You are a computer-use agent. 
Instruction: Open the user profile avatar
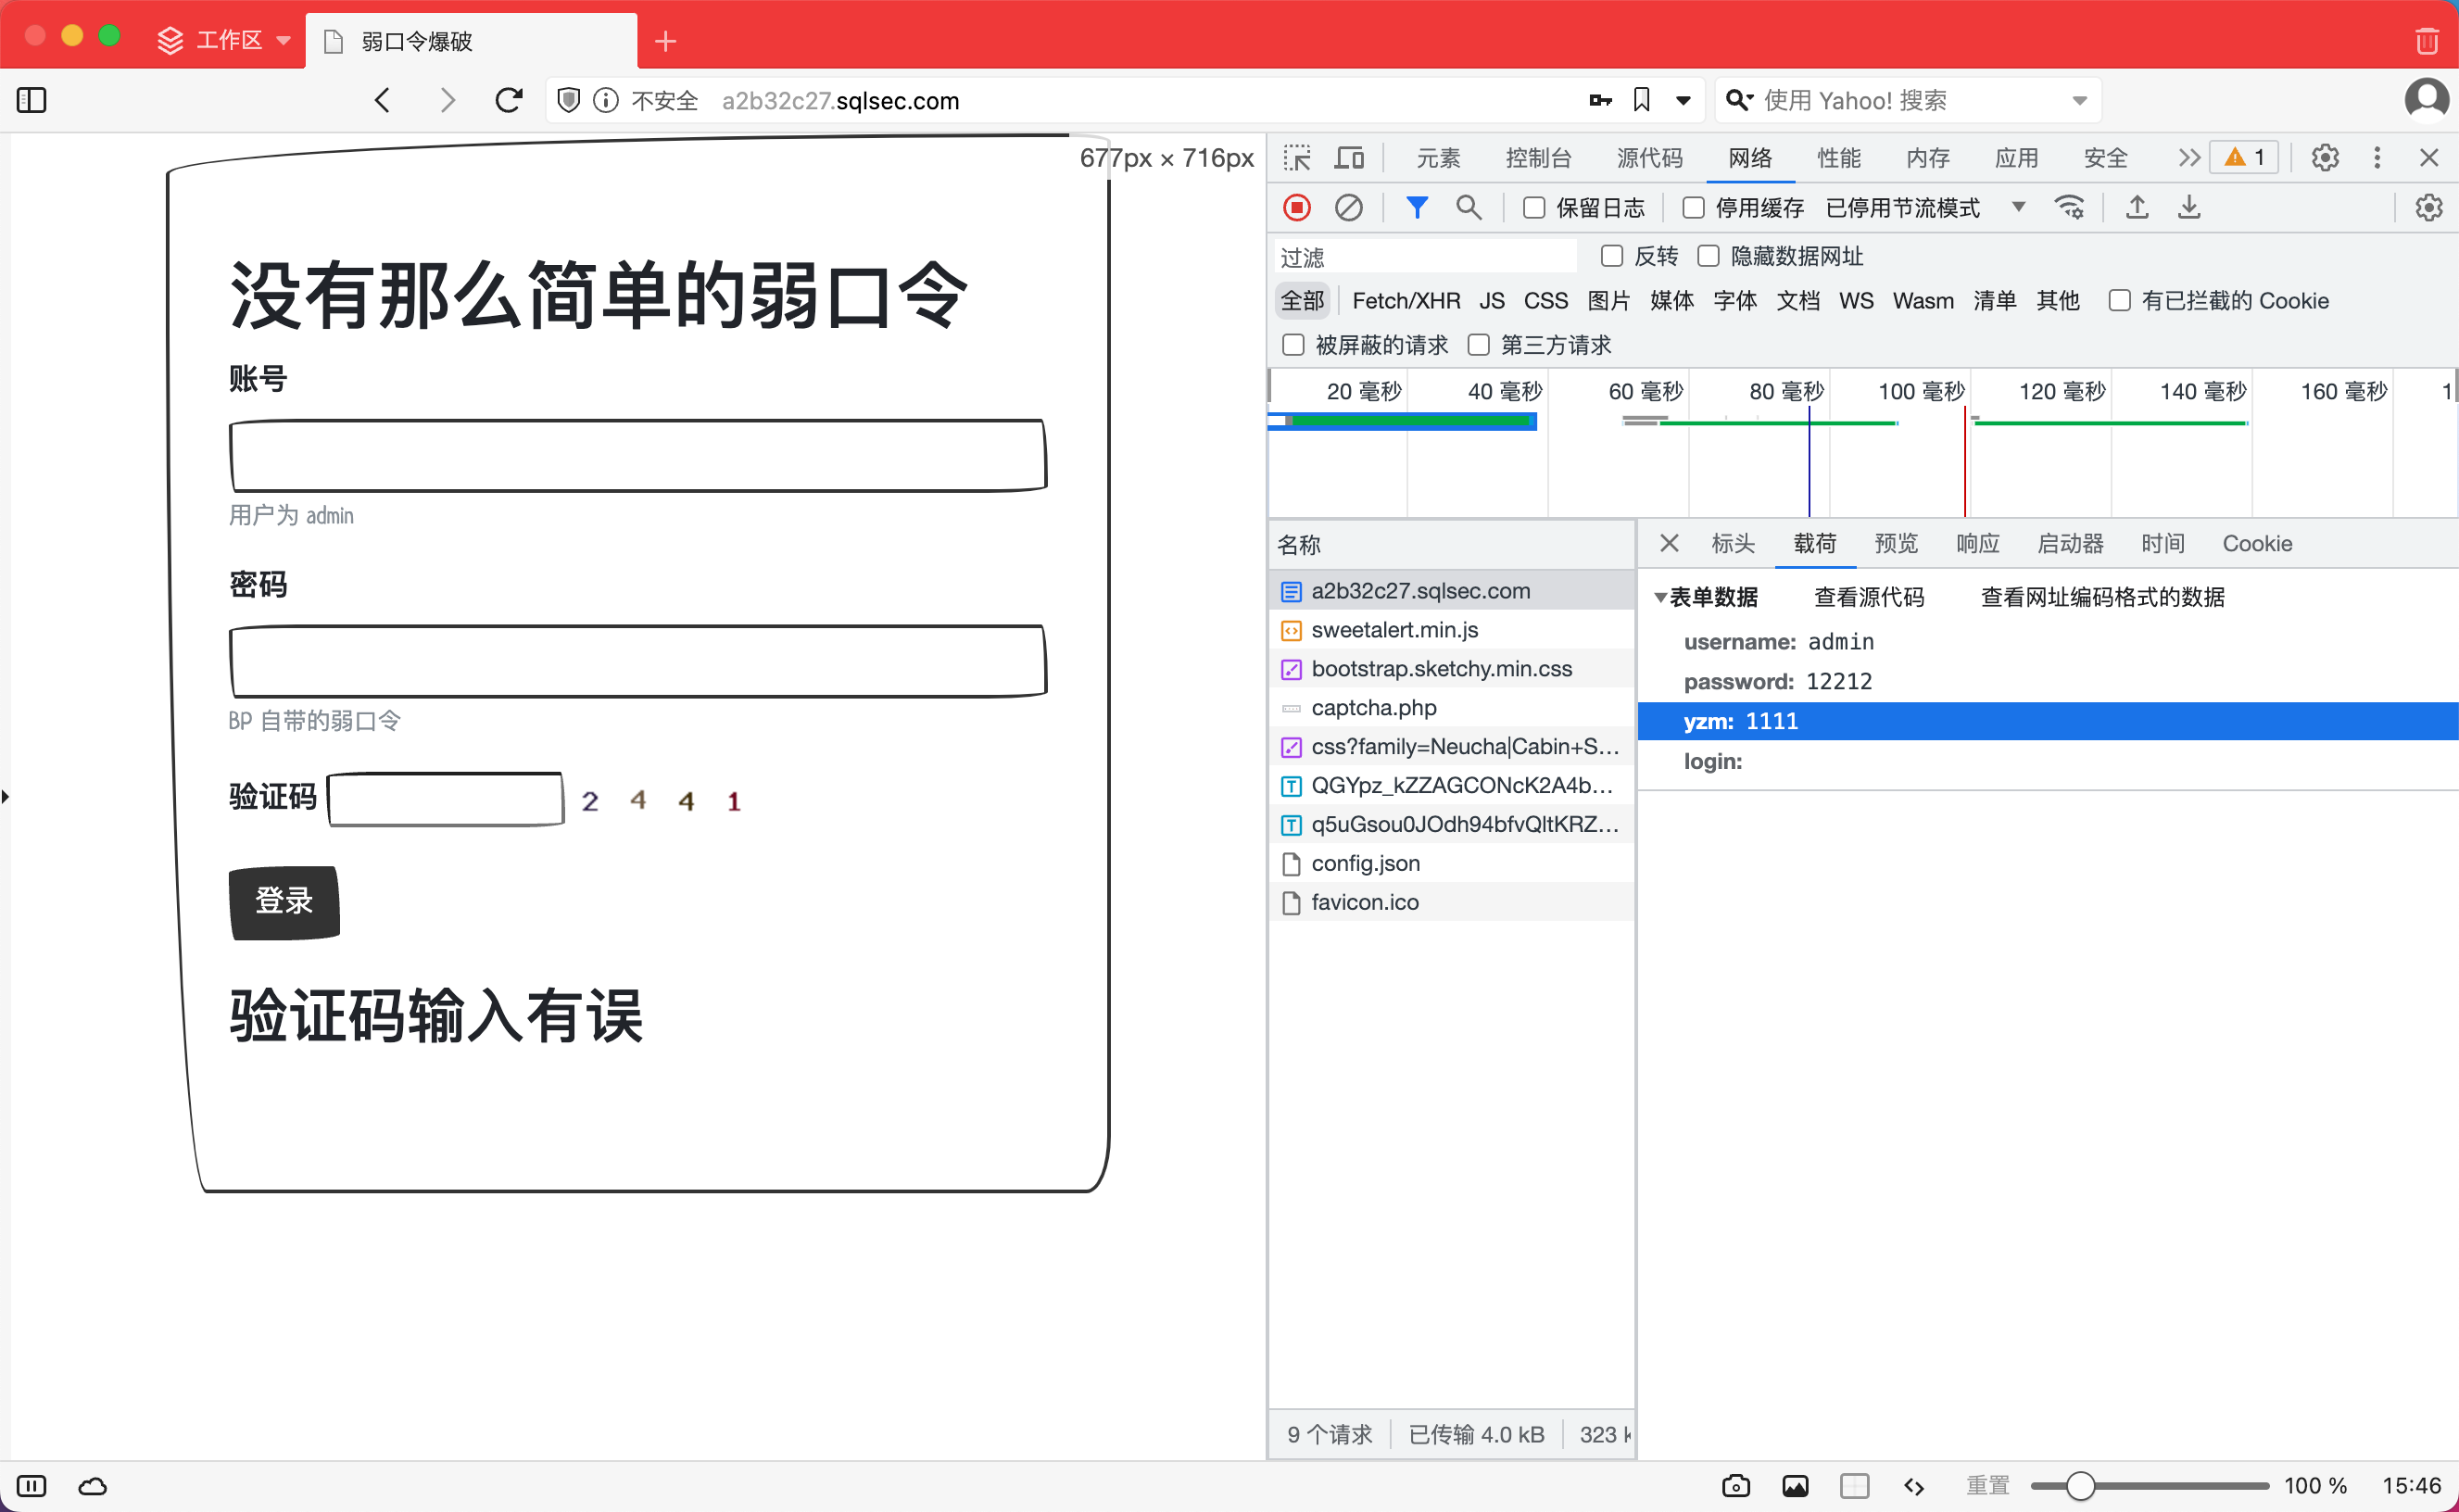2426,100
